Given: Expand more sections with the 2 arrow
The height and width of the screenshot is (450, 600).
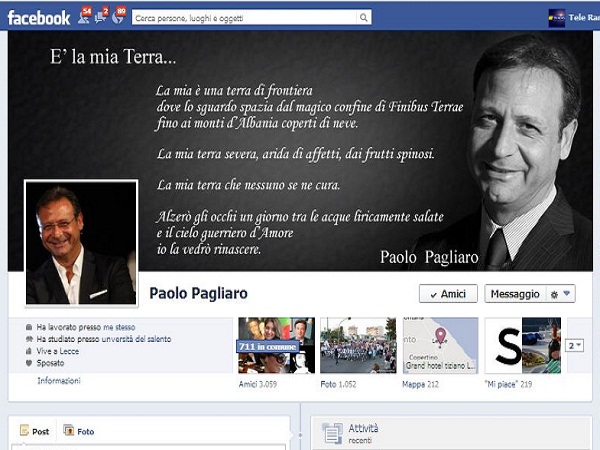Looking at the screenshot, I should tap(575, 345).
